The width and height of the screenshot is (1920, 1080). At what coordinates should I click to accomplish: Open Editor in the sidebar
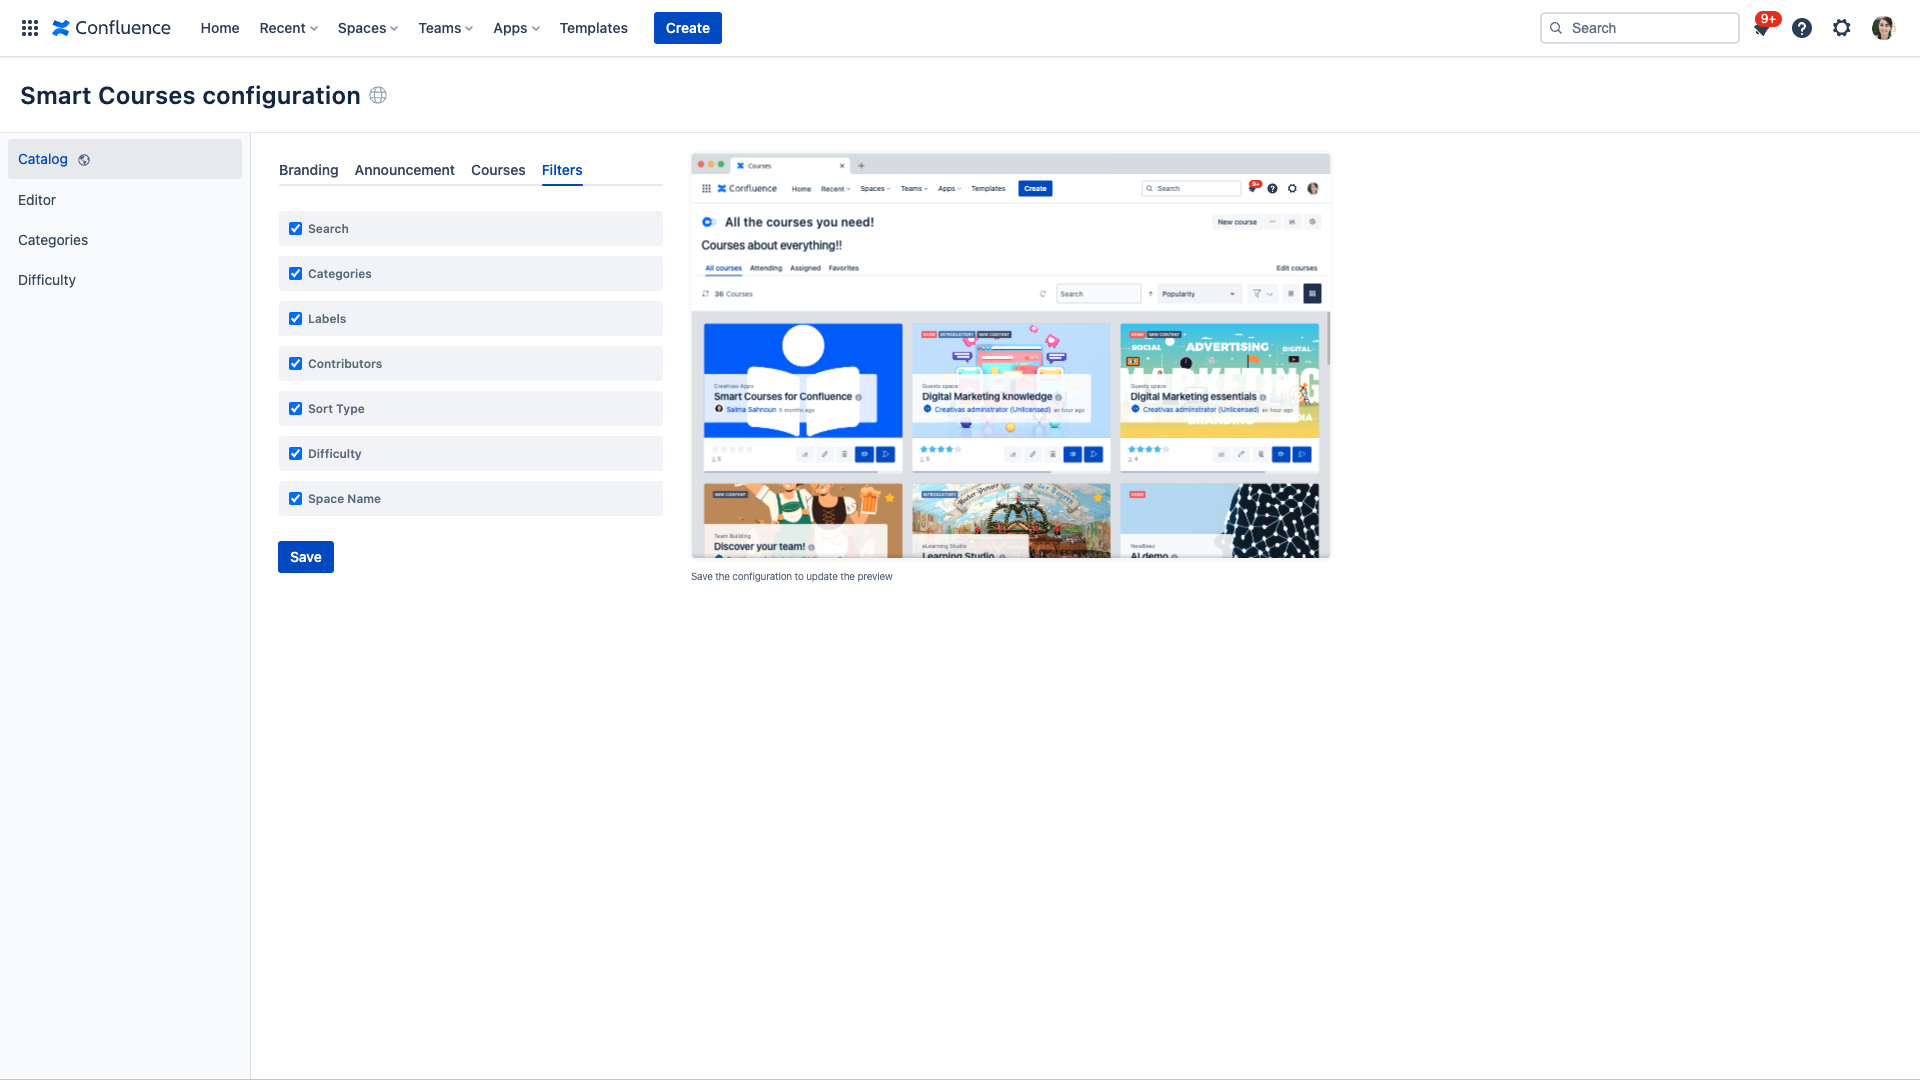125,200
